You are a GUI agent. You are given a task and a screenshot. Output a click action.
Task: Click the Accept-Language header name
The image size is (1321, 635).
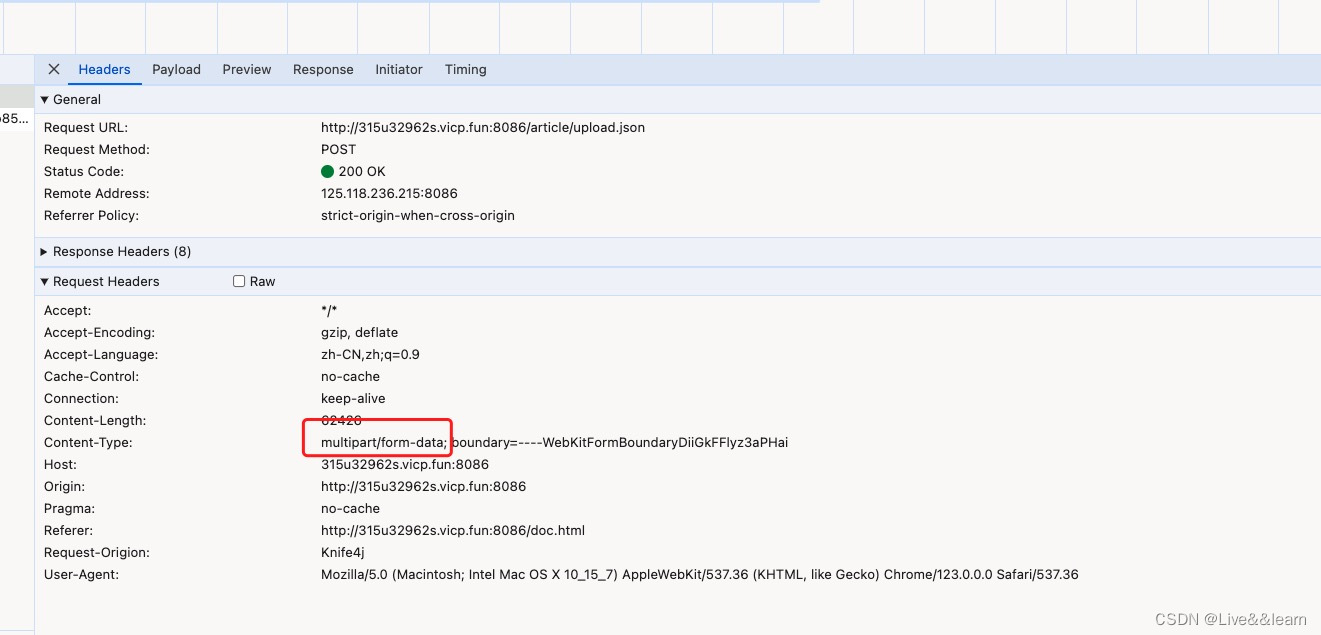click(101, 354)
